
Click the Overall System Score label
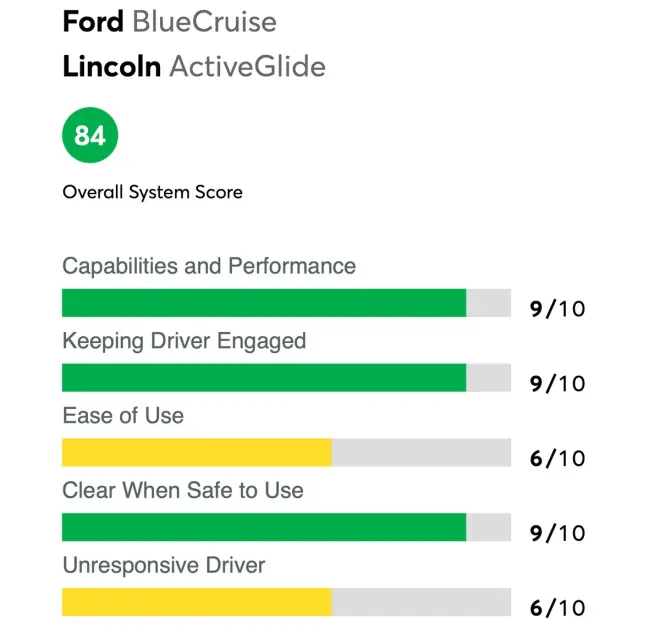152,192
